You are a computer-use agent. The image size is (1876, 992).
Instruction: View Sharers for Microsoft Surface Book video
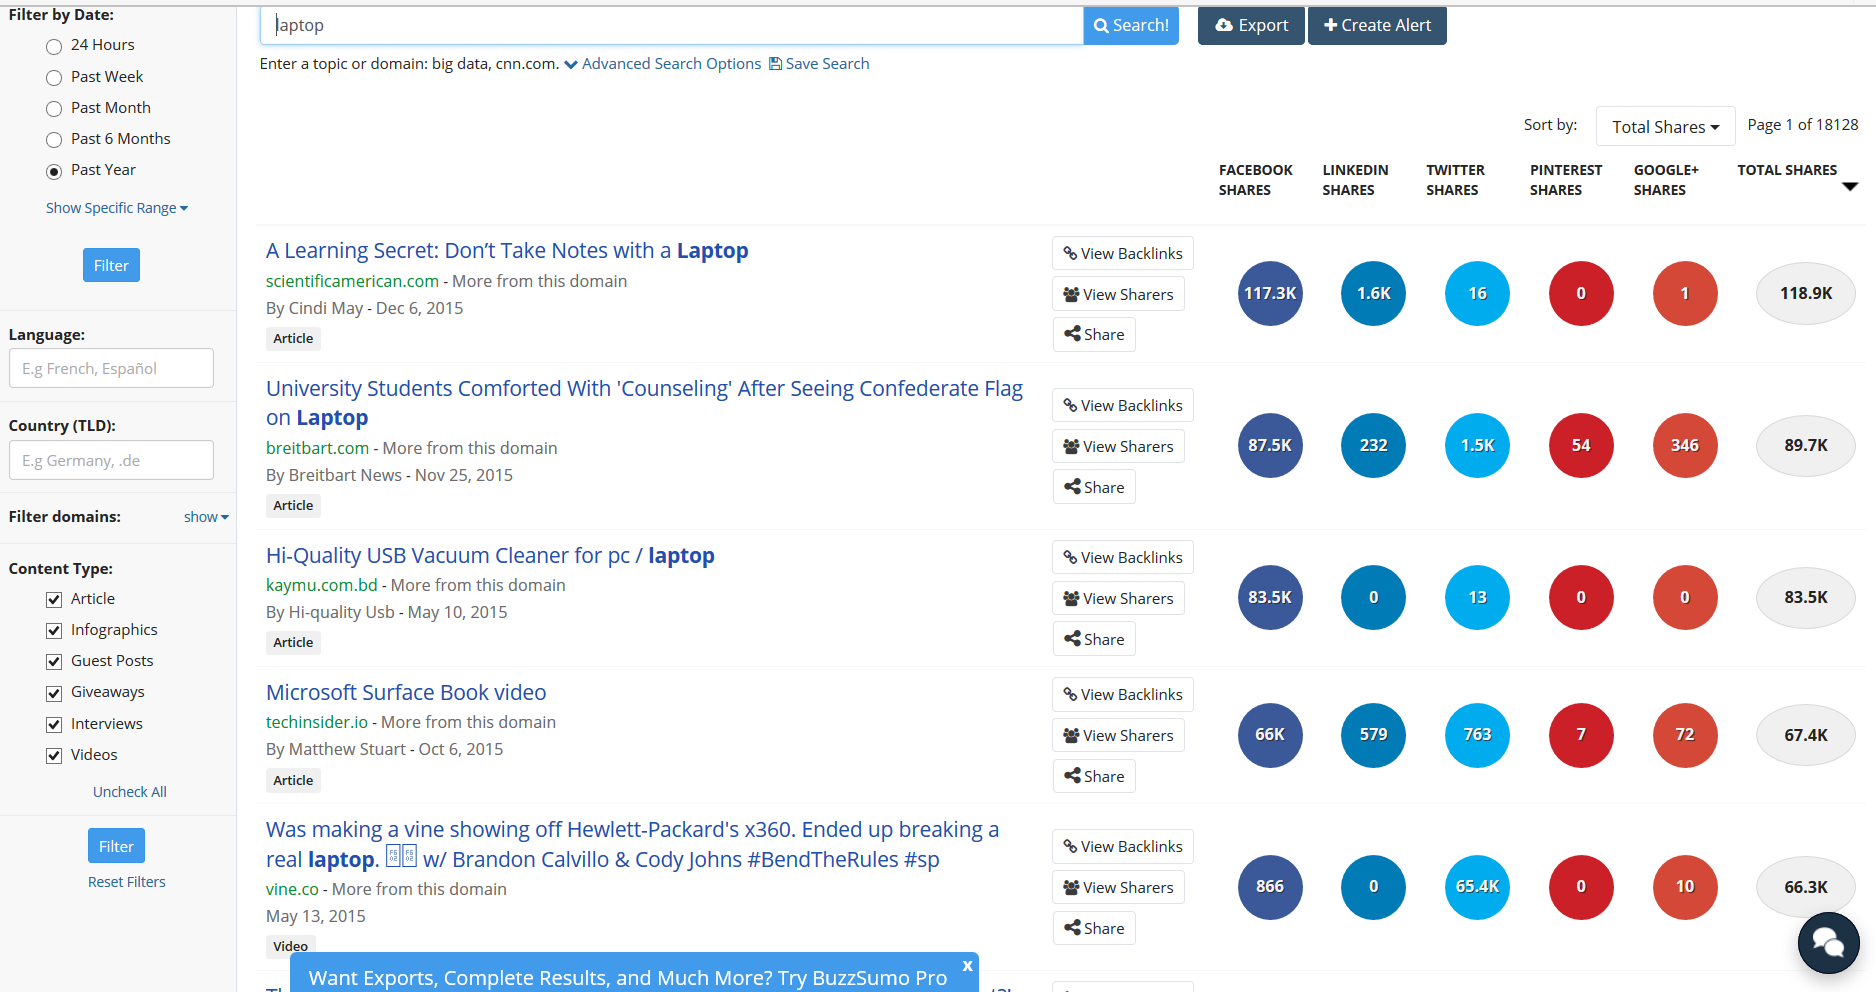pyautogui.click(x=1118, y=736)
